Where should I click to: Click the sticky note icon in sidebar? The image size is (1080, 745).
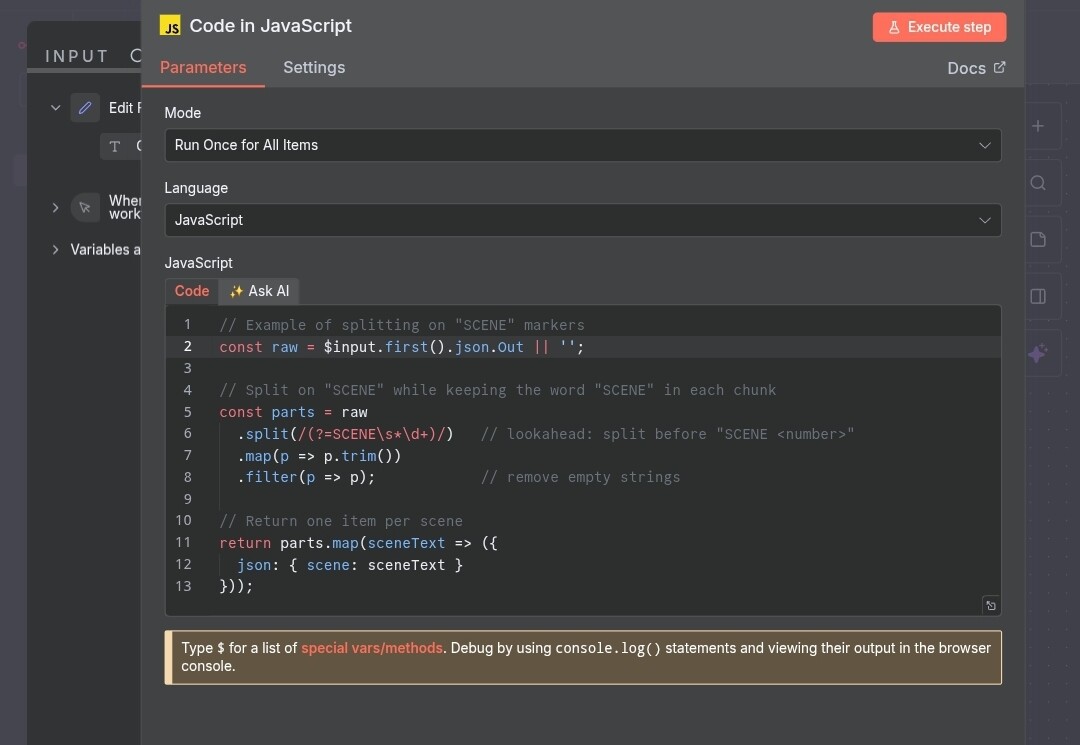pos(1038,240)
